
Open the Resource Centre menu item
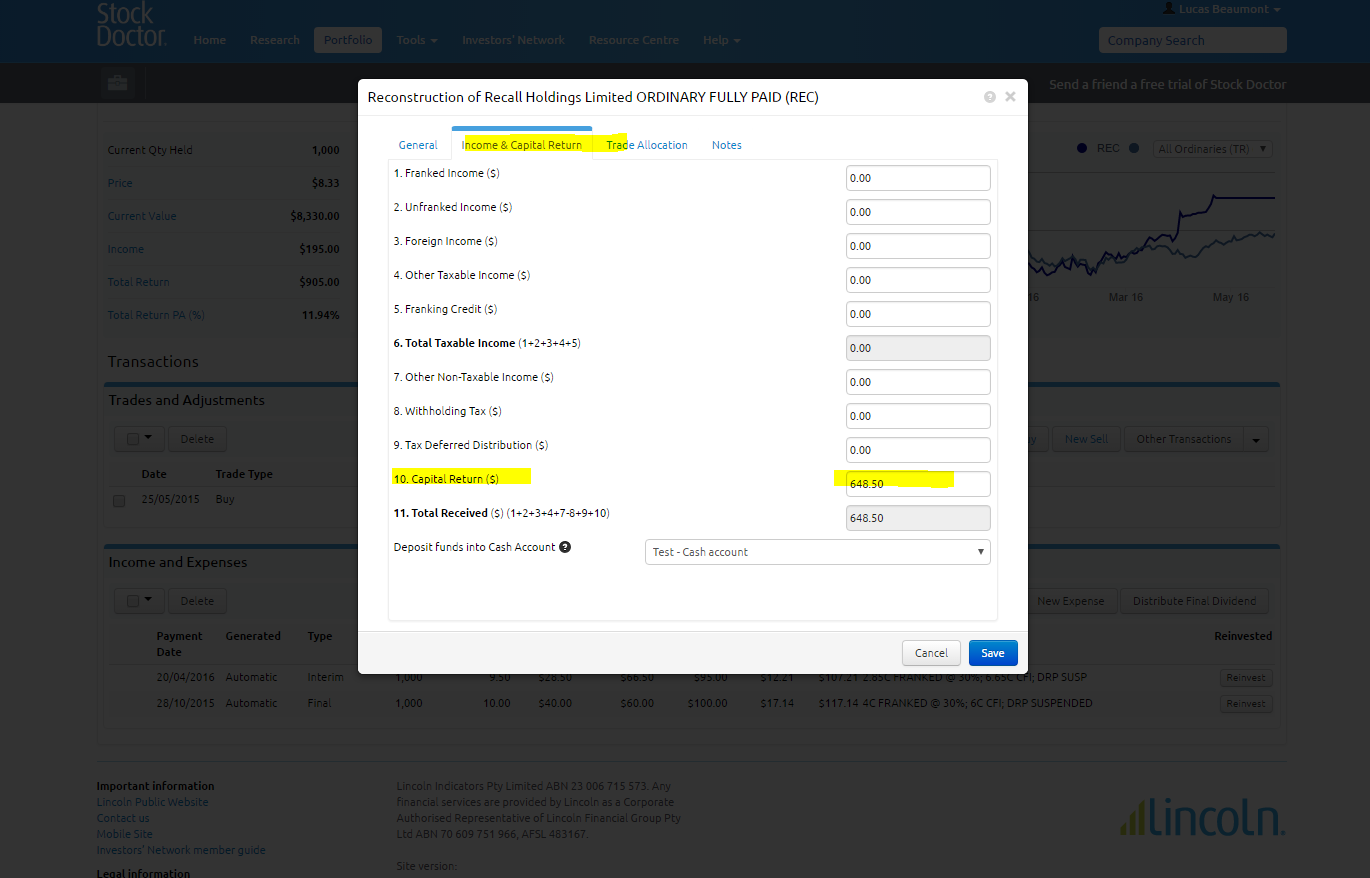click(x=634, y=40)
